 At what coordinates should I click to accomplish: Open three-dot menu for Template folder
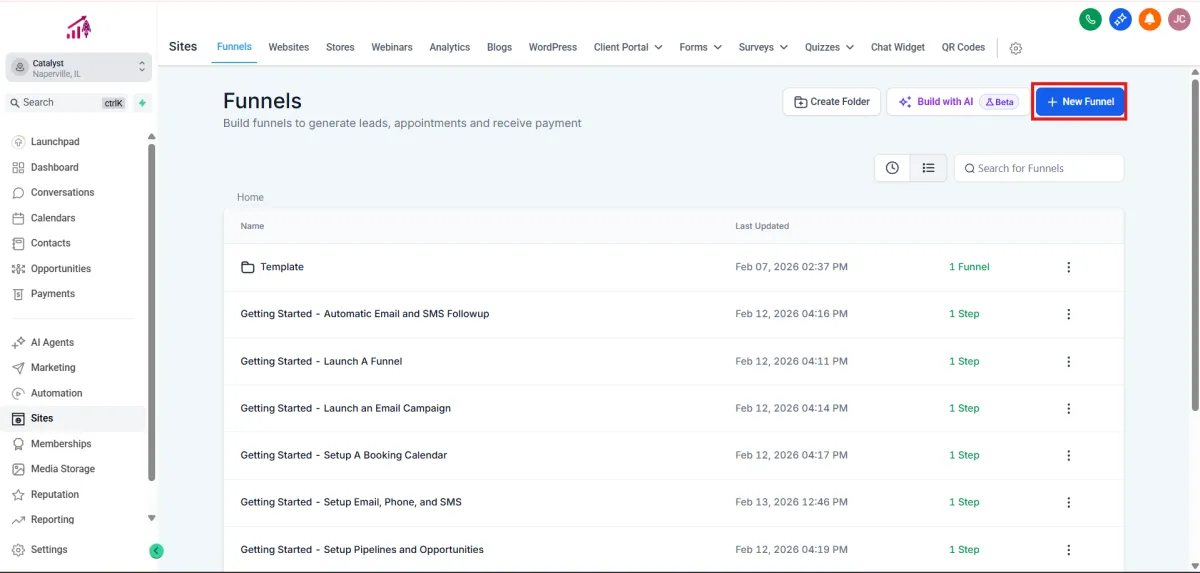pyautogui.click(x=1068, y=267)
